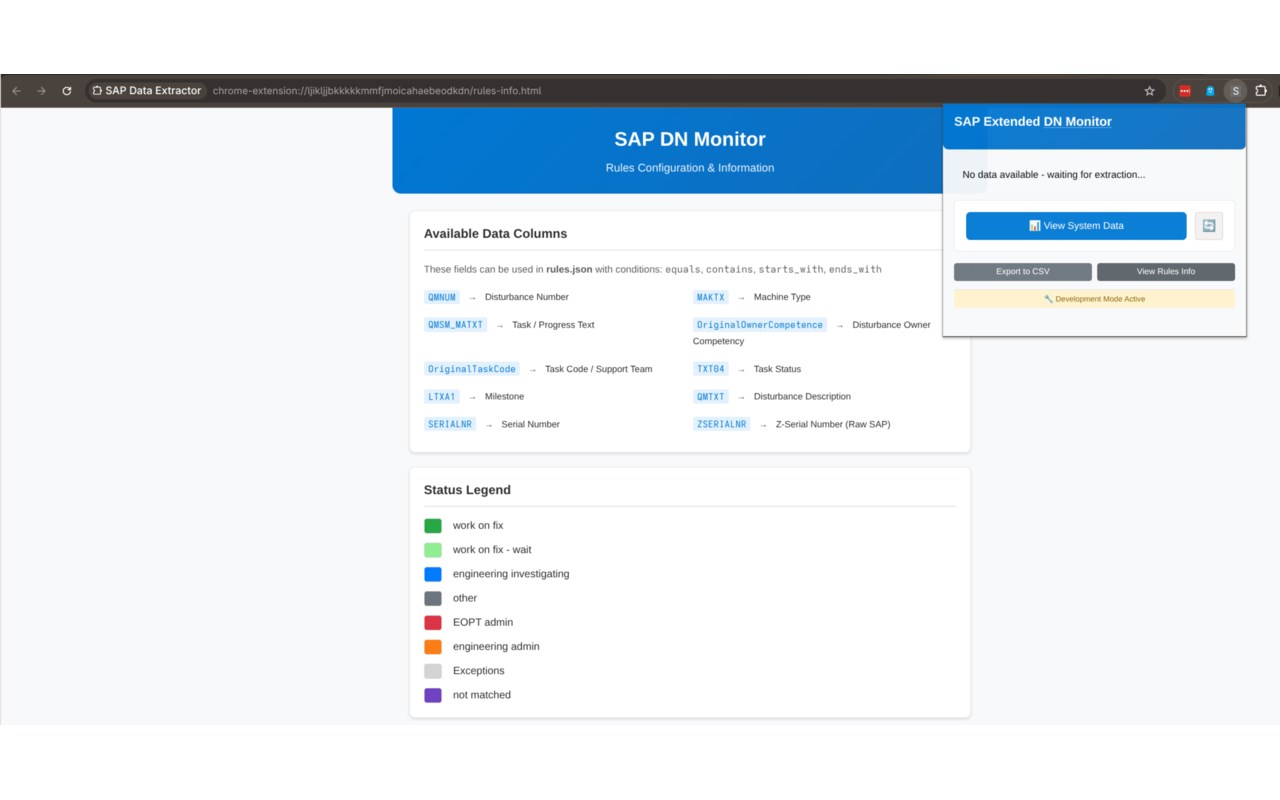1280x800 pixels.
Task: Click orange 'engineering admin' swatch
Action: click(433, 647)
